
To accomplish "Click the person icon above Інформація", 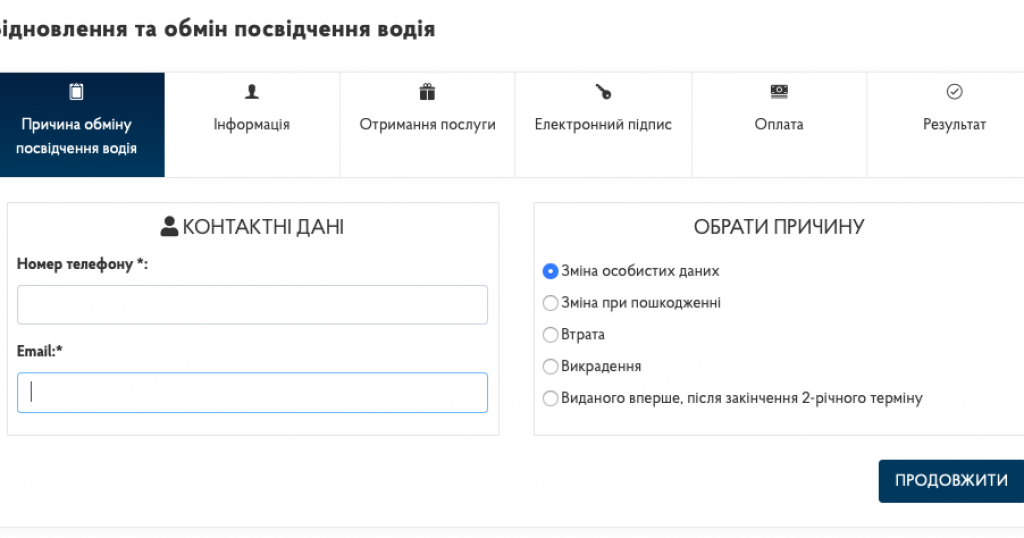I will click(x=251, y=91).
